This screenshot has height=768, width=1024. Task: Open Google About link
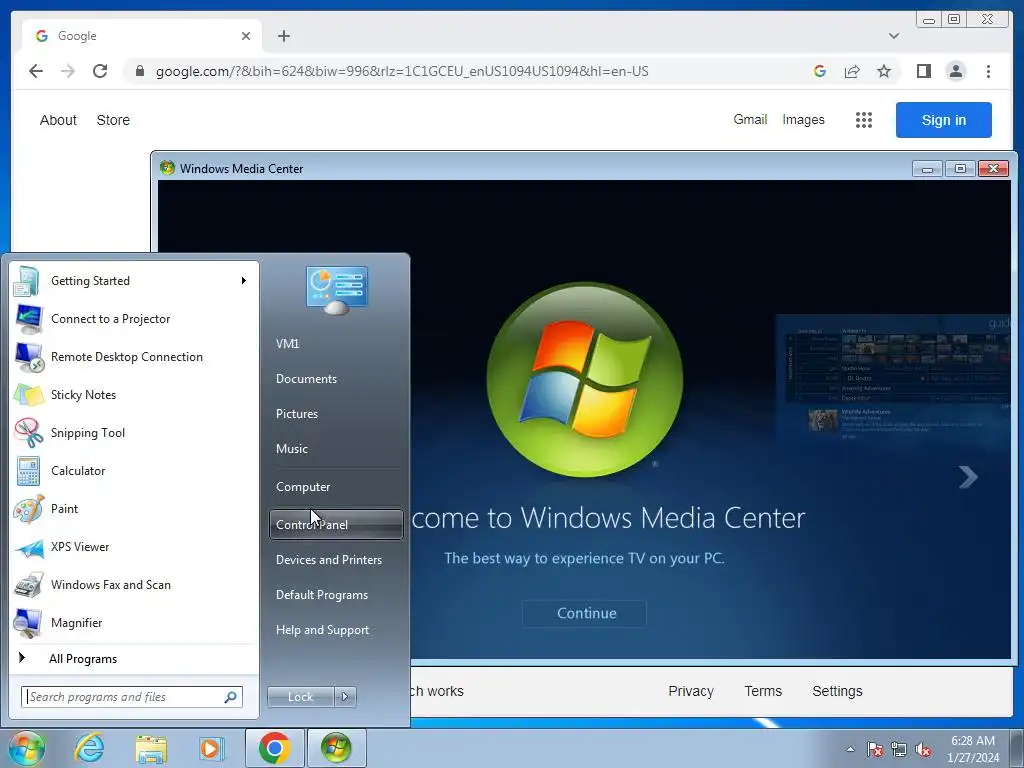58,120
